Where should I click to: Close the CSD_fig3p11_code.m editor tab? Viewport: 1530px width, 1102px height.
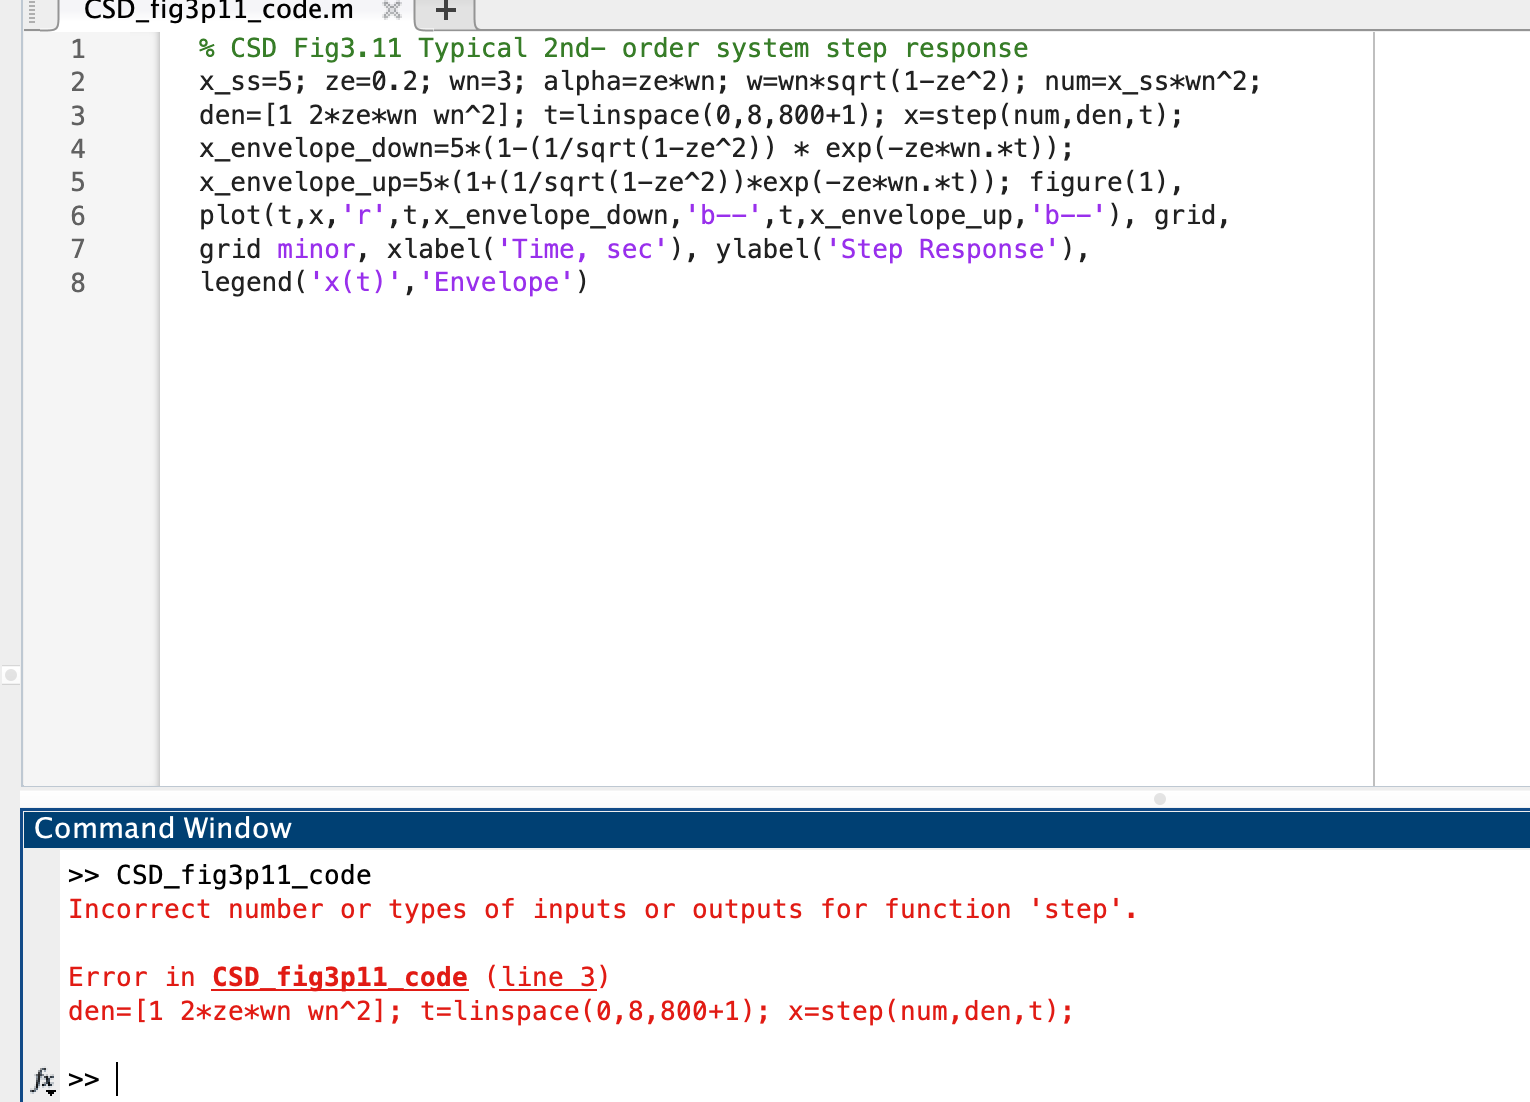click(392, 11)
